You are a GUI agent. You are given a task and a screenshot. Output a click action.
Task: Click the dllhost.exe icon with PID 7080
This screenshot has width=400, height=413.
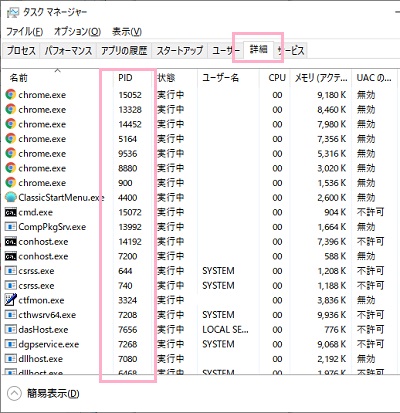tap(11, 359)
